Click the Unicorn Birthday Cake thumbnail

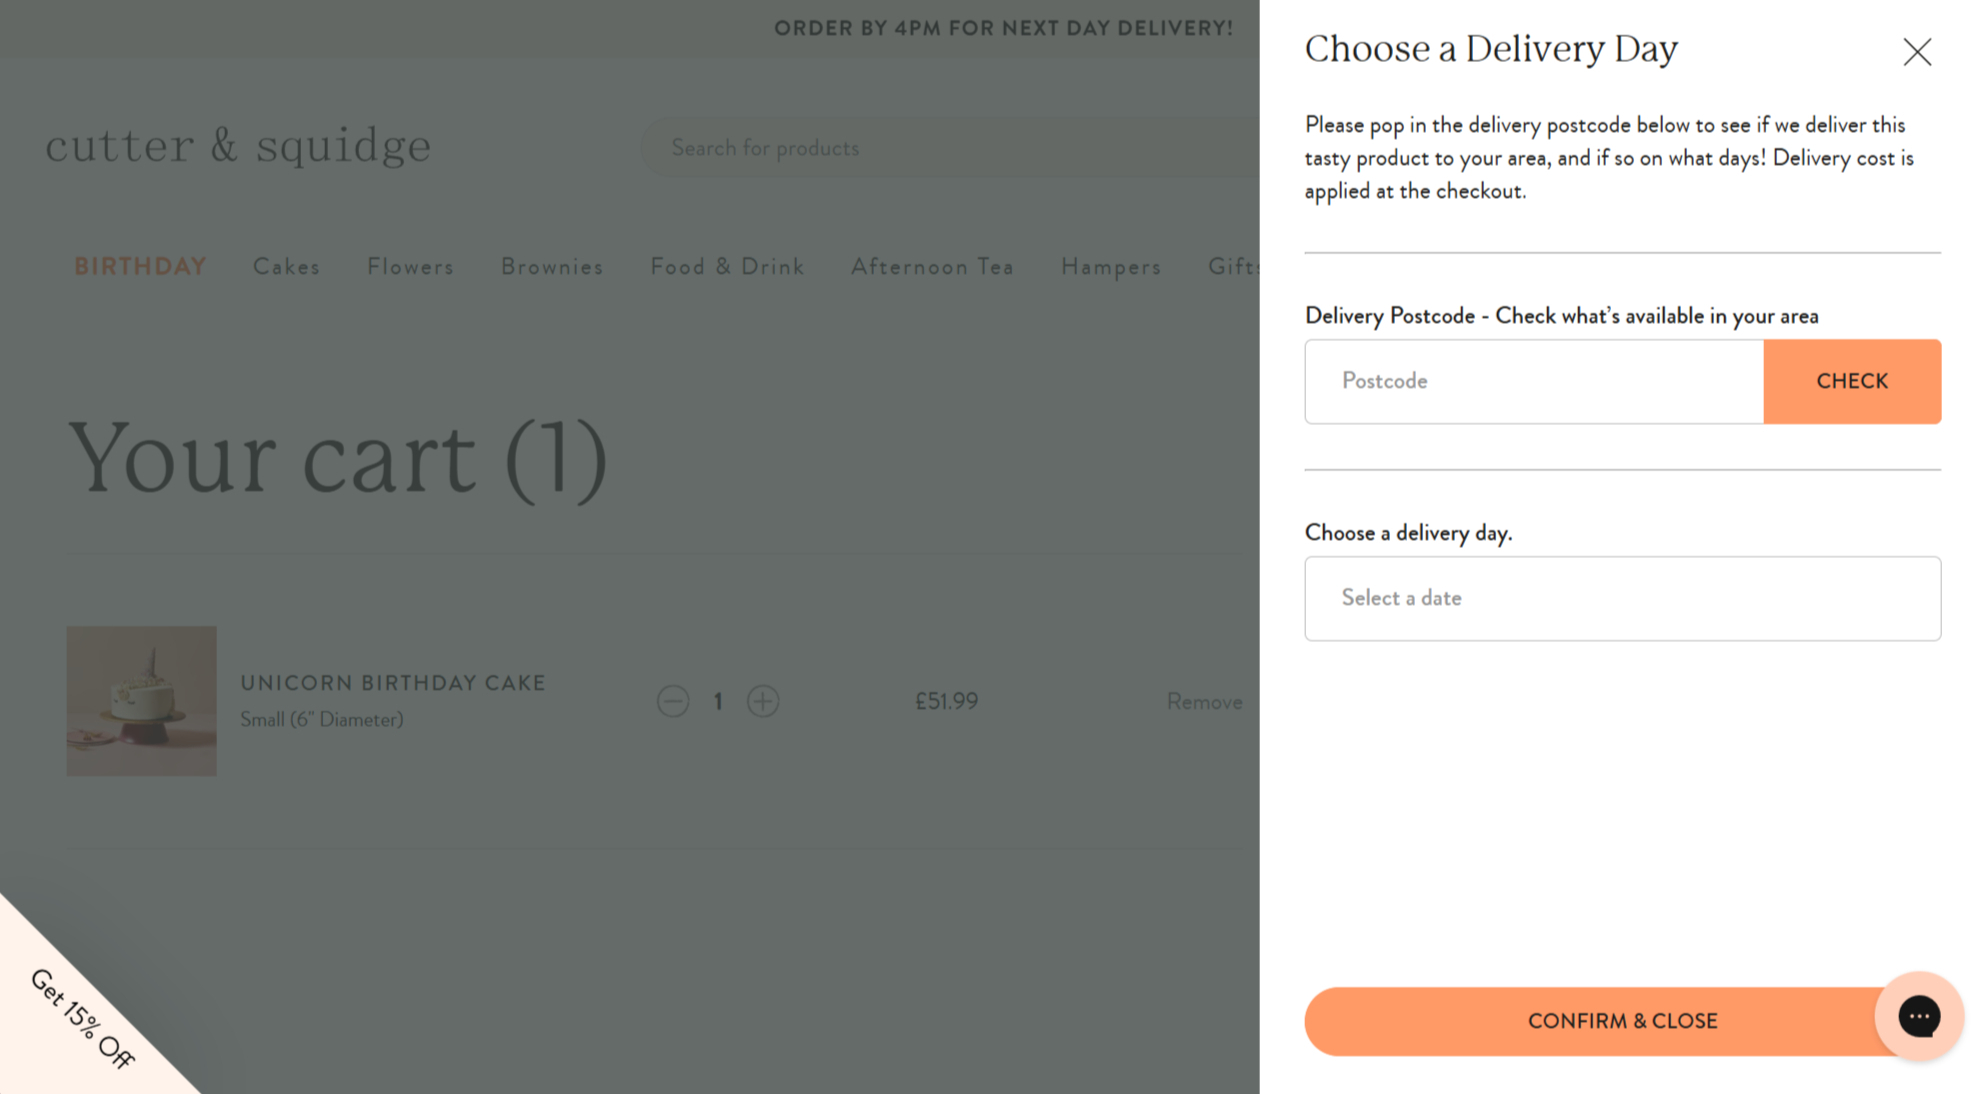click(142, 701)
